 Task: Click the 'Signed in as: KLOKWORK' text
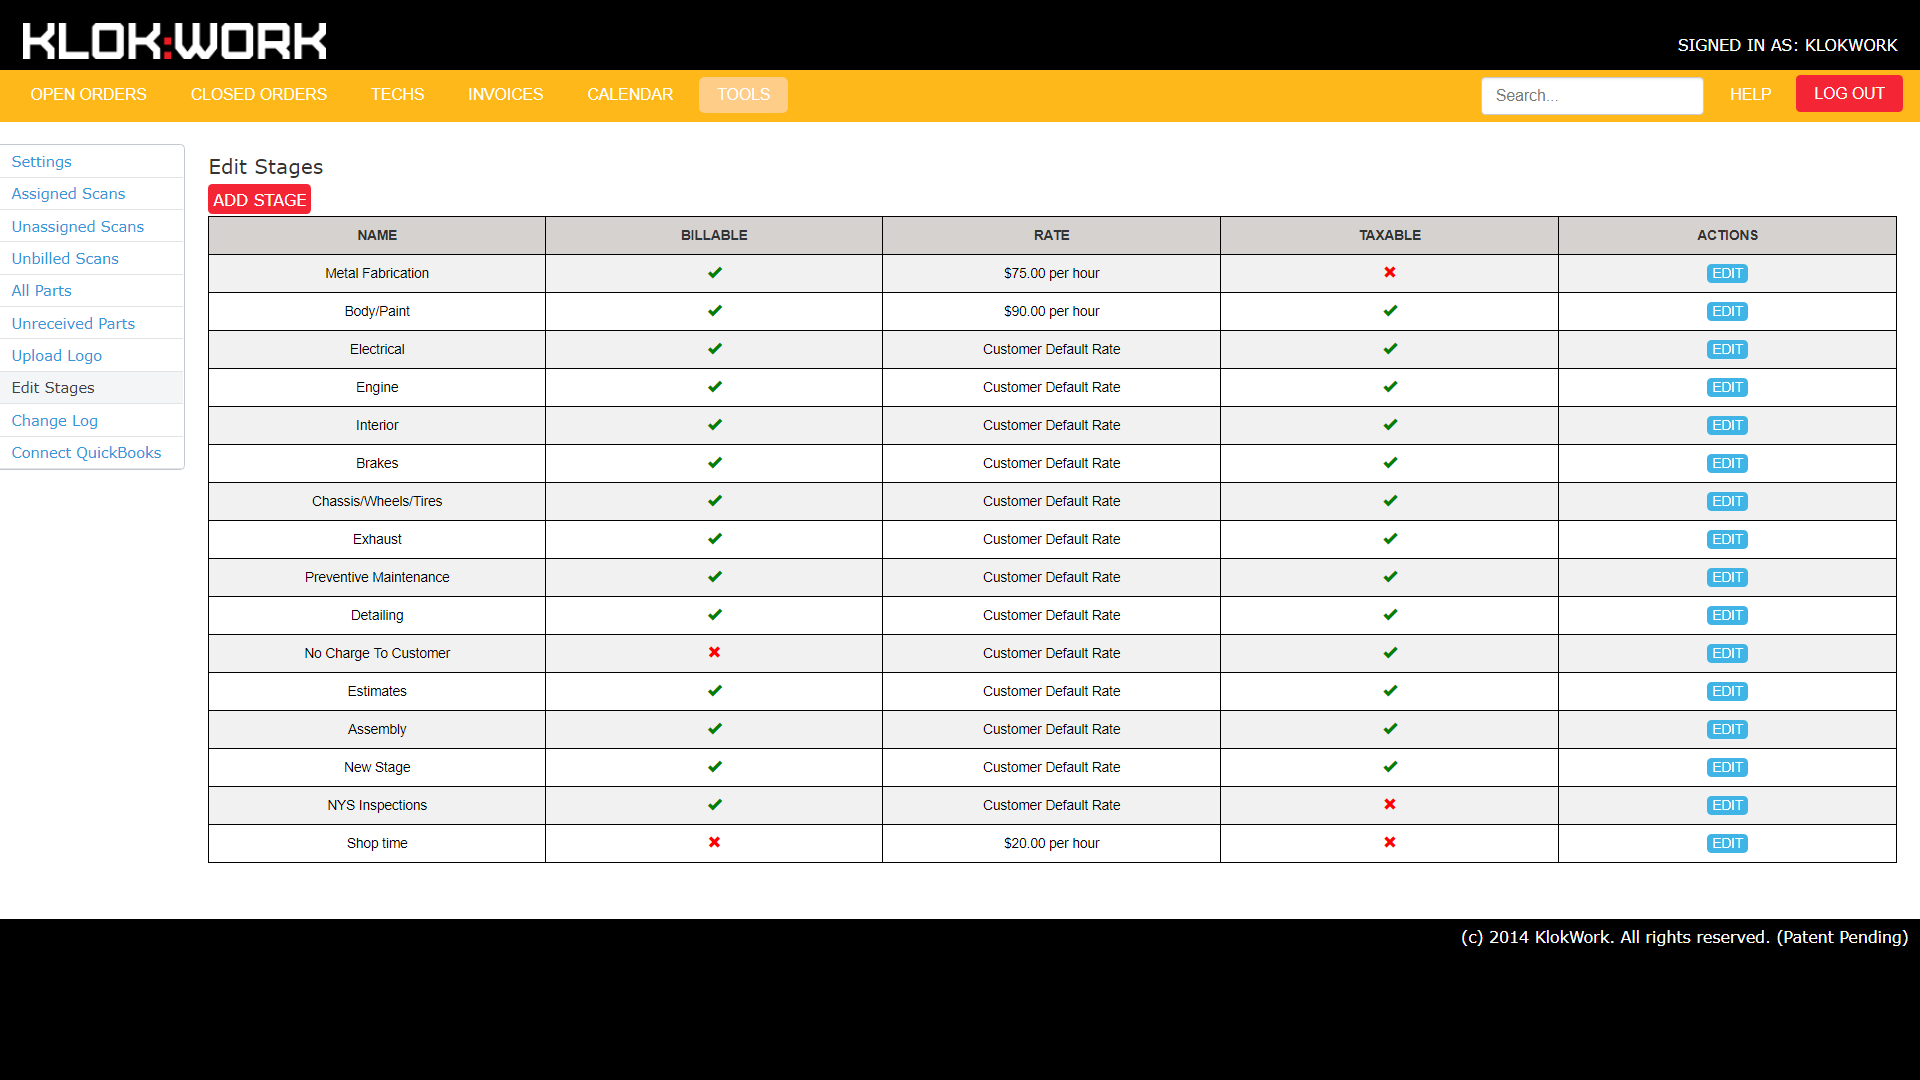(x=1787, y=45)
